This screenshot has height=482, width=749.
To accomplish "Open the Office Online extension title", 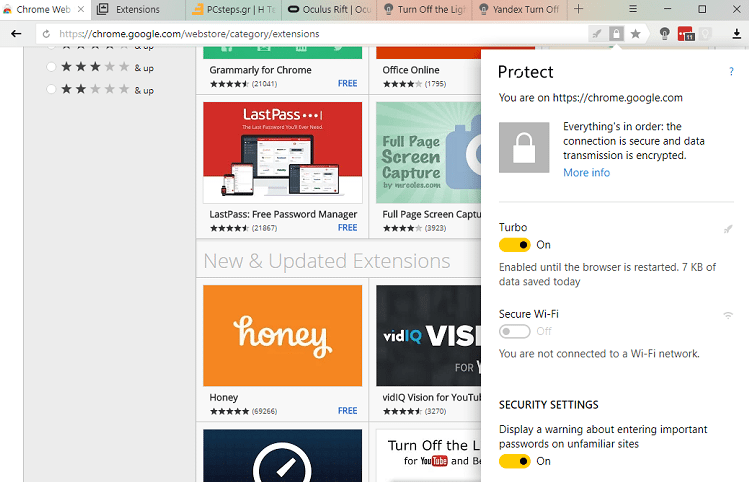I will tap(411, 70).
